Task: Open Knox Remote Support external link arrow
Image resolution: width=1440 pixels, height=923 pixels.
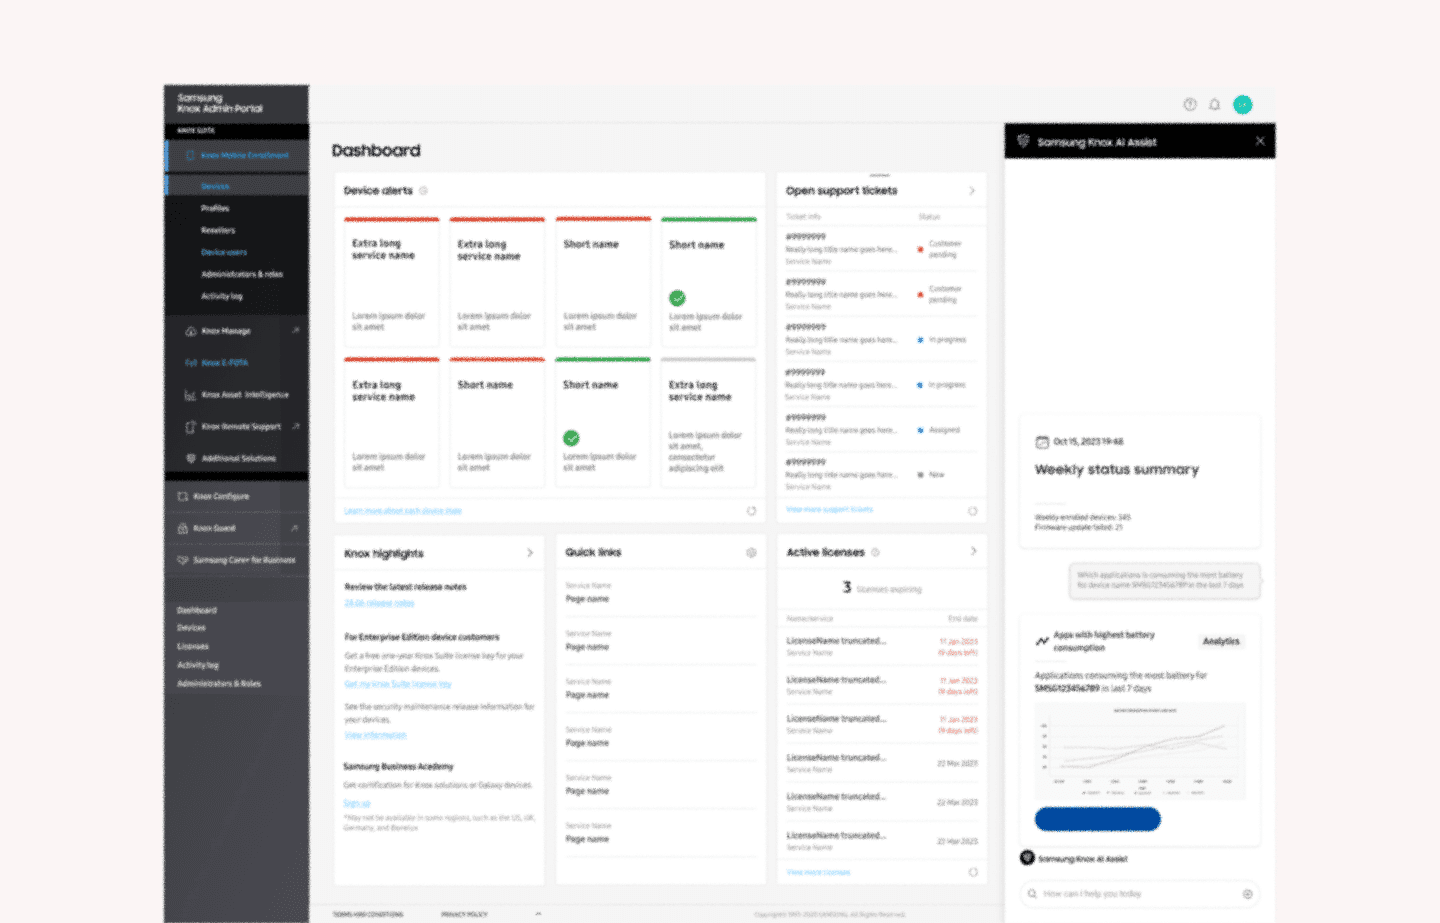Action: coord(295,426)
